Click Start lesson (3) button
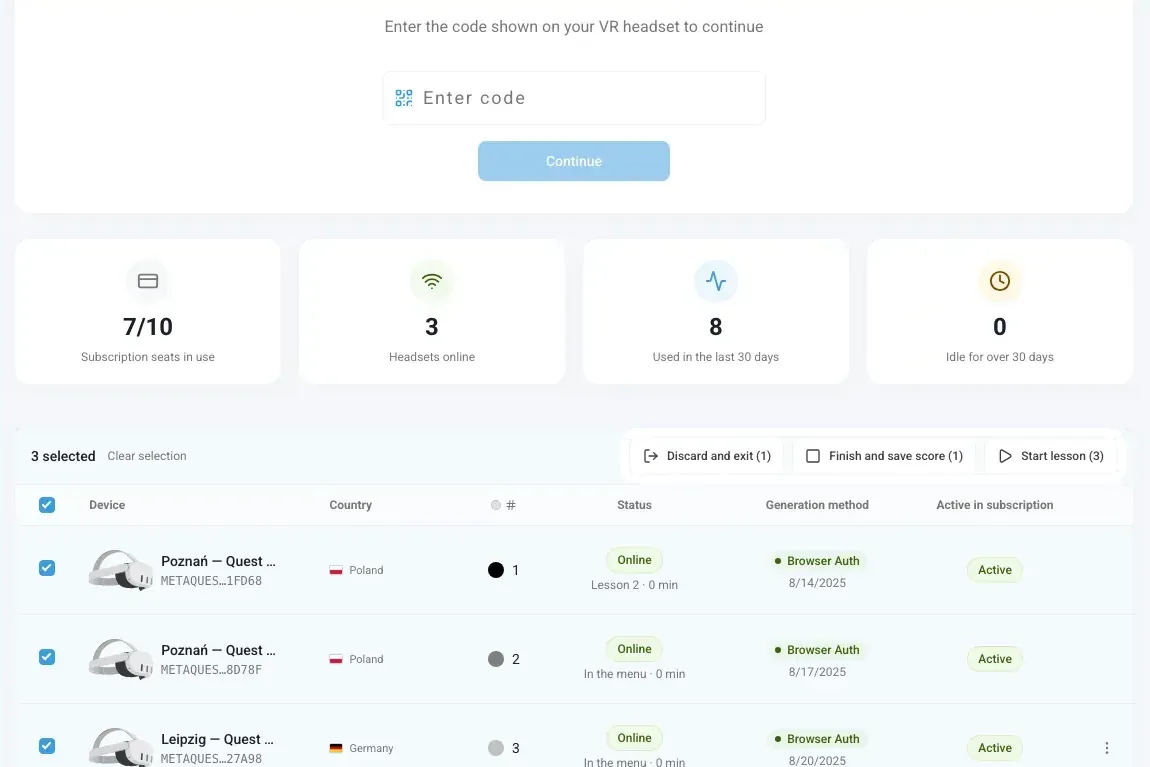This screenshot has height=767, width=1150. [x=1051, y=456]
